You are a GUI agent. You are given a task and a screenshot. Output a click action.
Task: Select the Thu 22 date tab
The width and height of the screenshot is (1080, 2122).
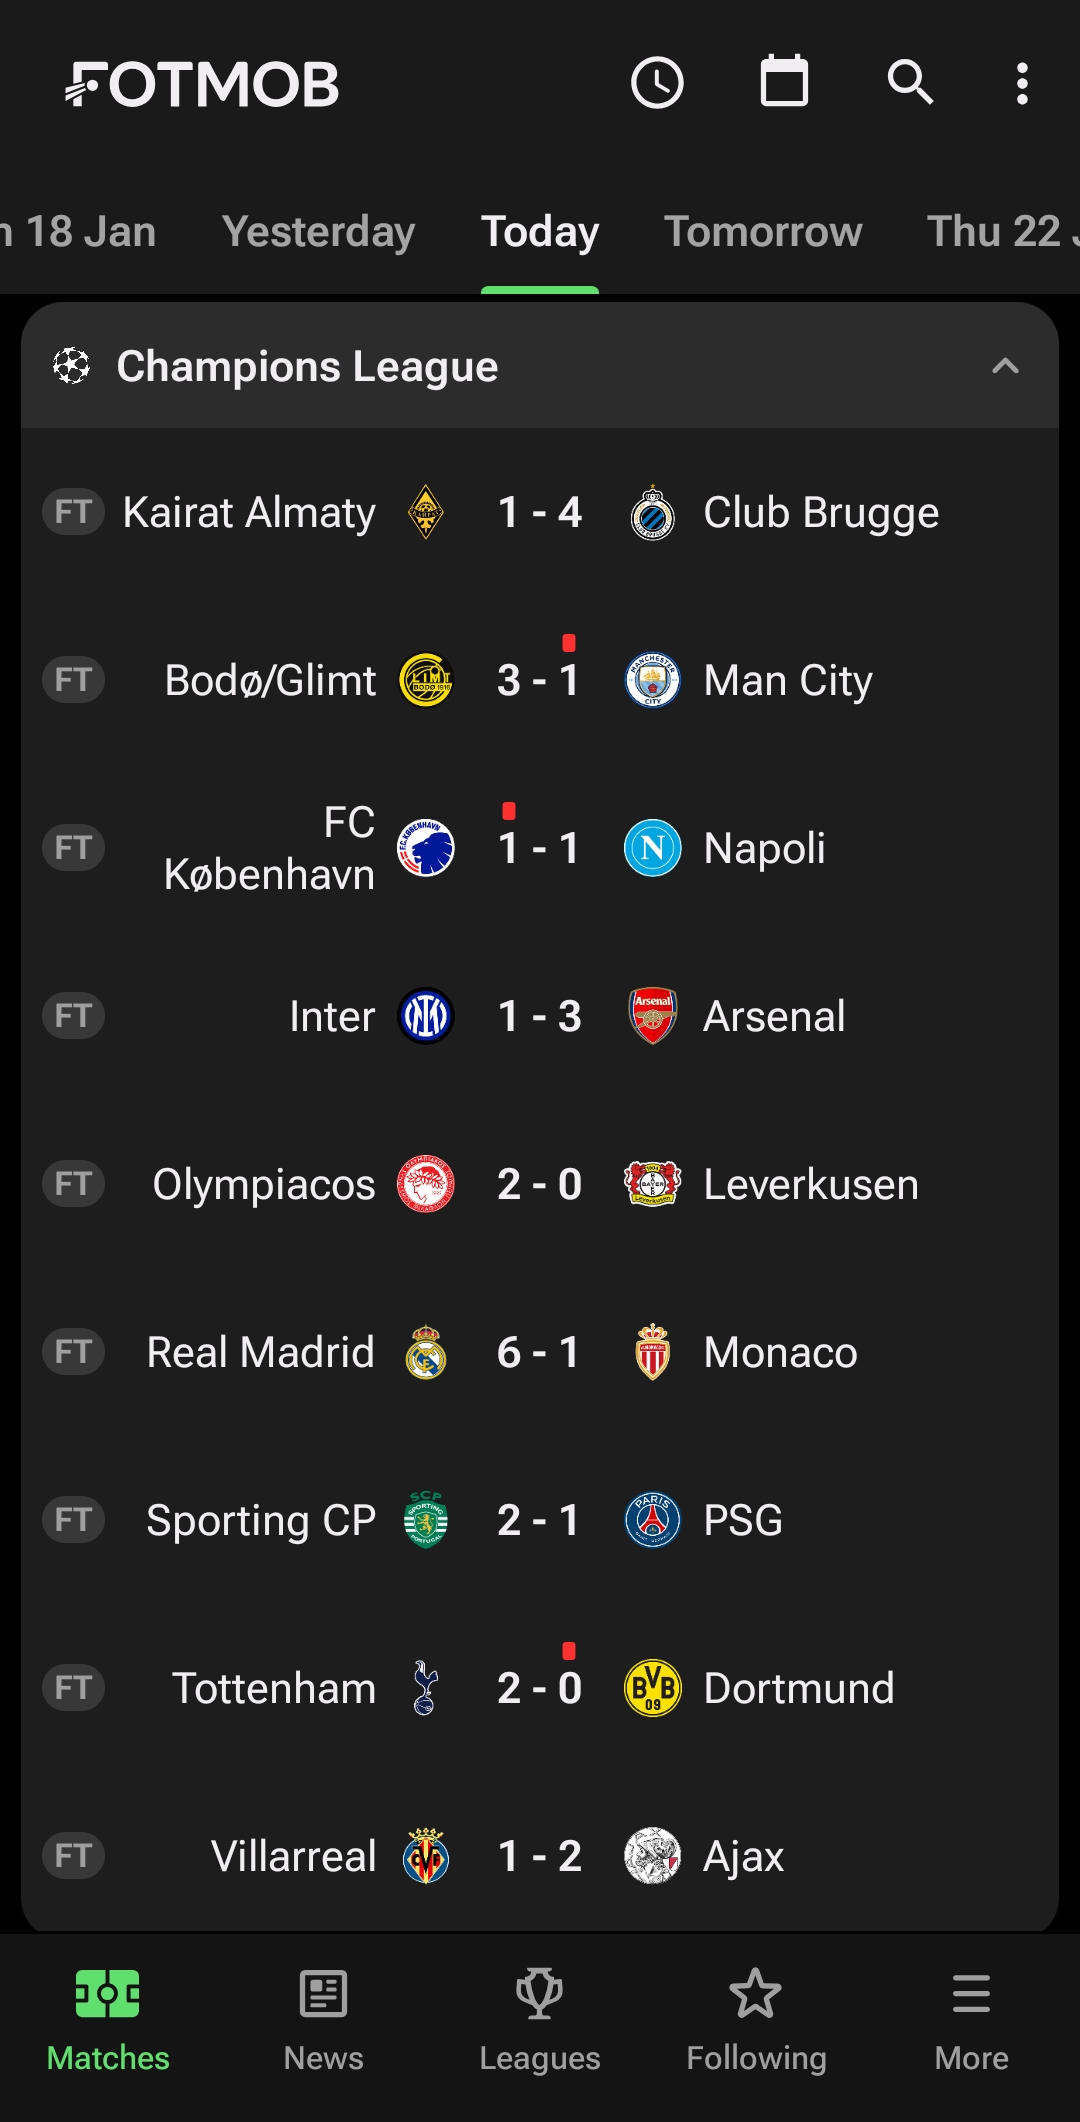[x=1000, y=232]
